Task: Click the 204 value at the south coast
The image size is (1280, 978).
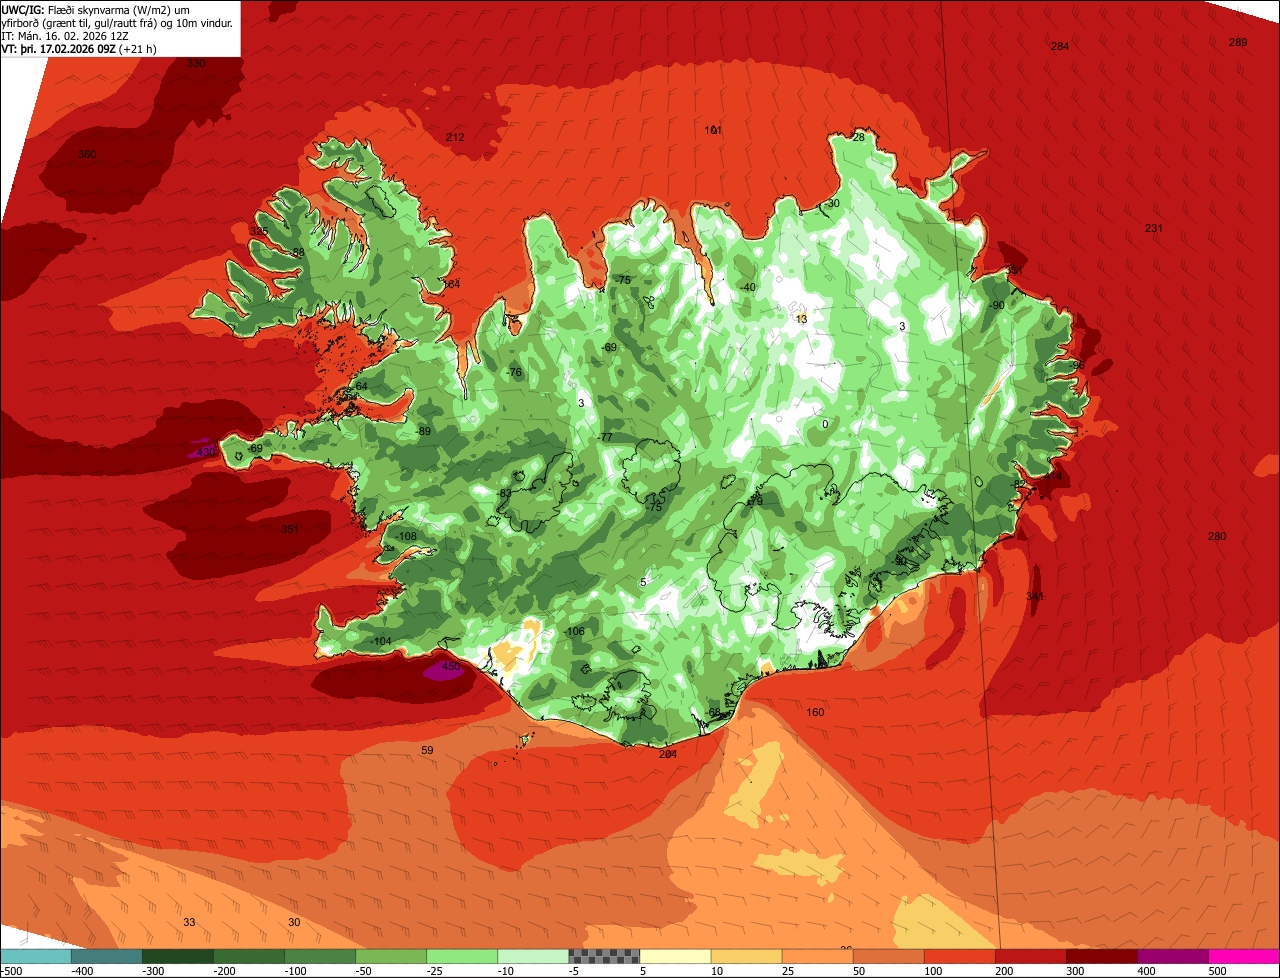Action: pyautogui.click(x=668, y=754)
